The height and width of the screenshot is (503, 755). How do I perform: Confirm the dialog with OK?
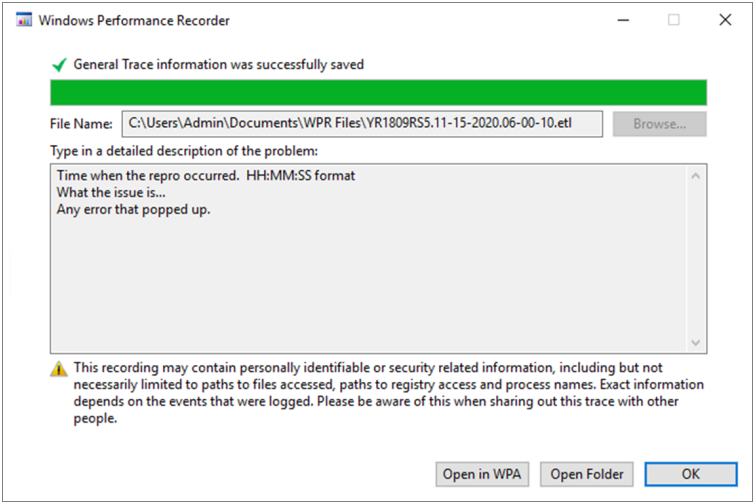690,475
